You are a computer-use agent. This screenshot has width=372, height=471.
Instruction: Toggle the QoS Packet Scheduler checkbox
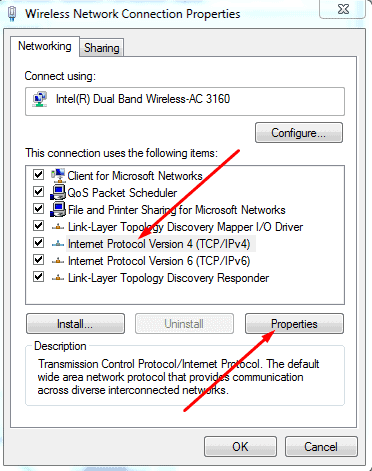click(x=38, y=192)
